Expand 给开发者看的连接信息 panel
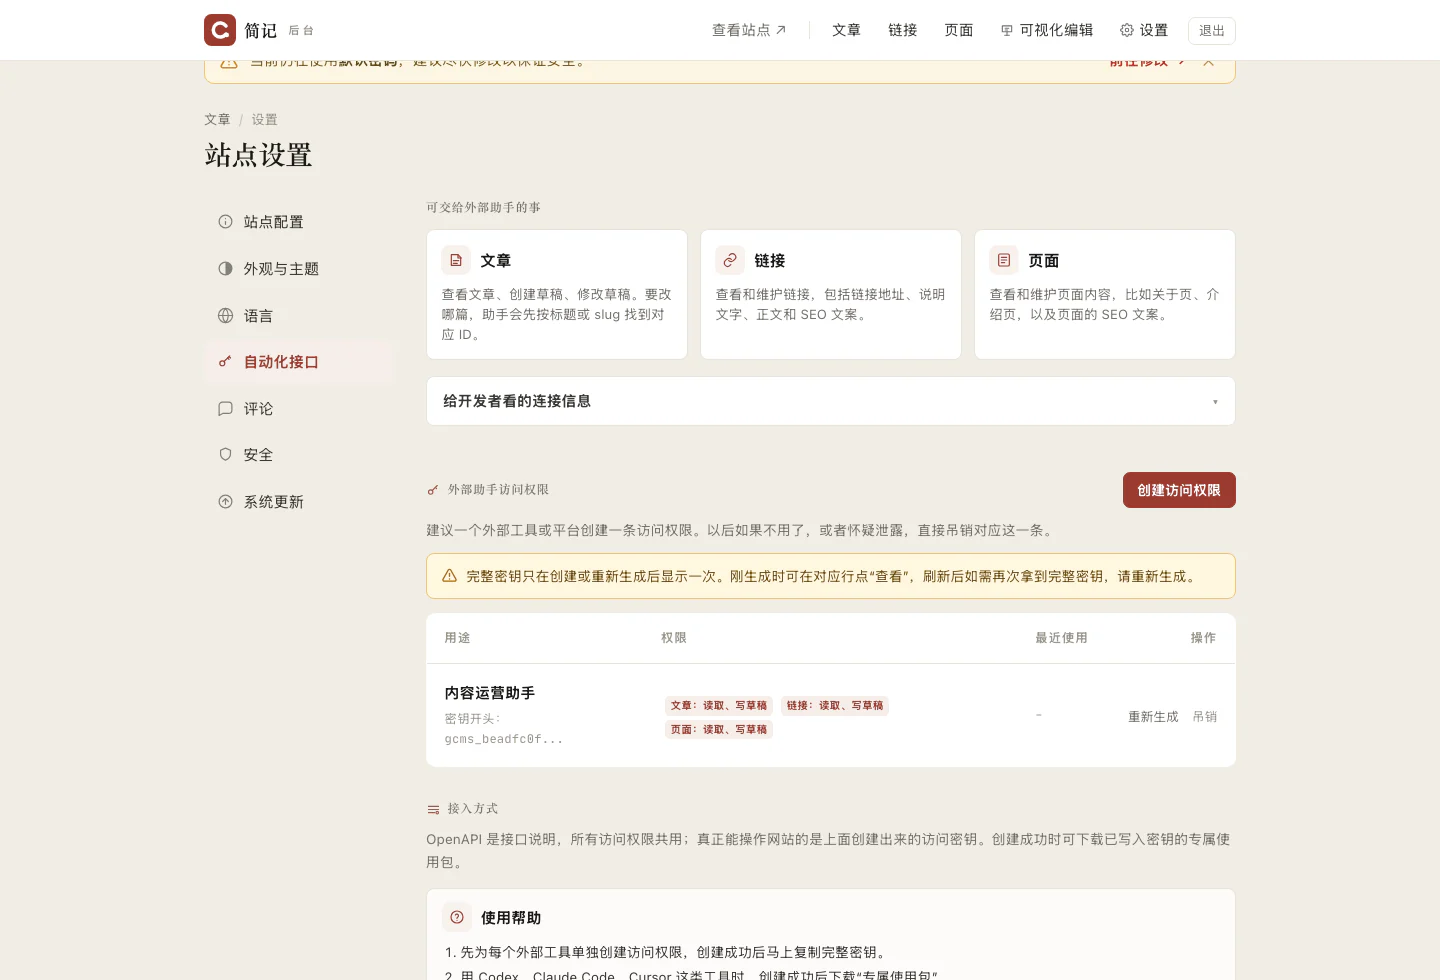Image resolution: width=1440 pixels, height=980 pixels. point(831,401)
